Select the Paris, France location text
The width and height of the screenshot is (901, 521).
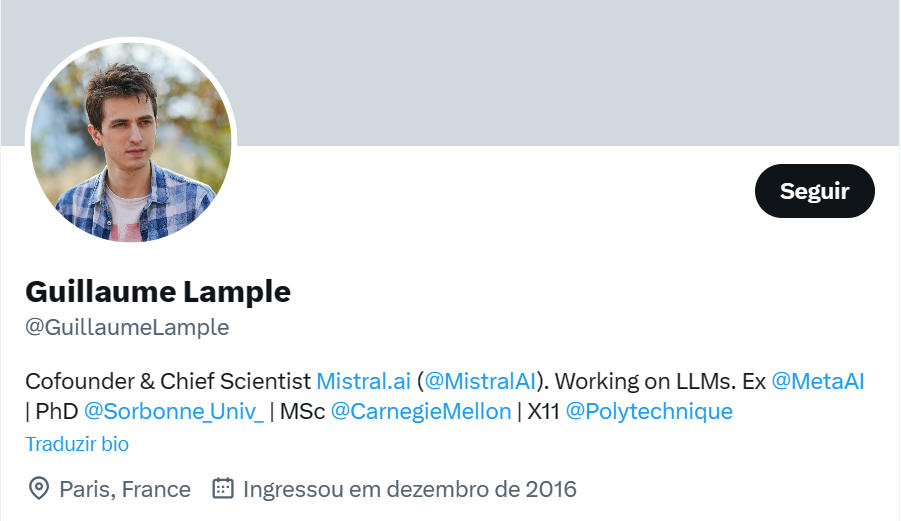click(125, 489)
